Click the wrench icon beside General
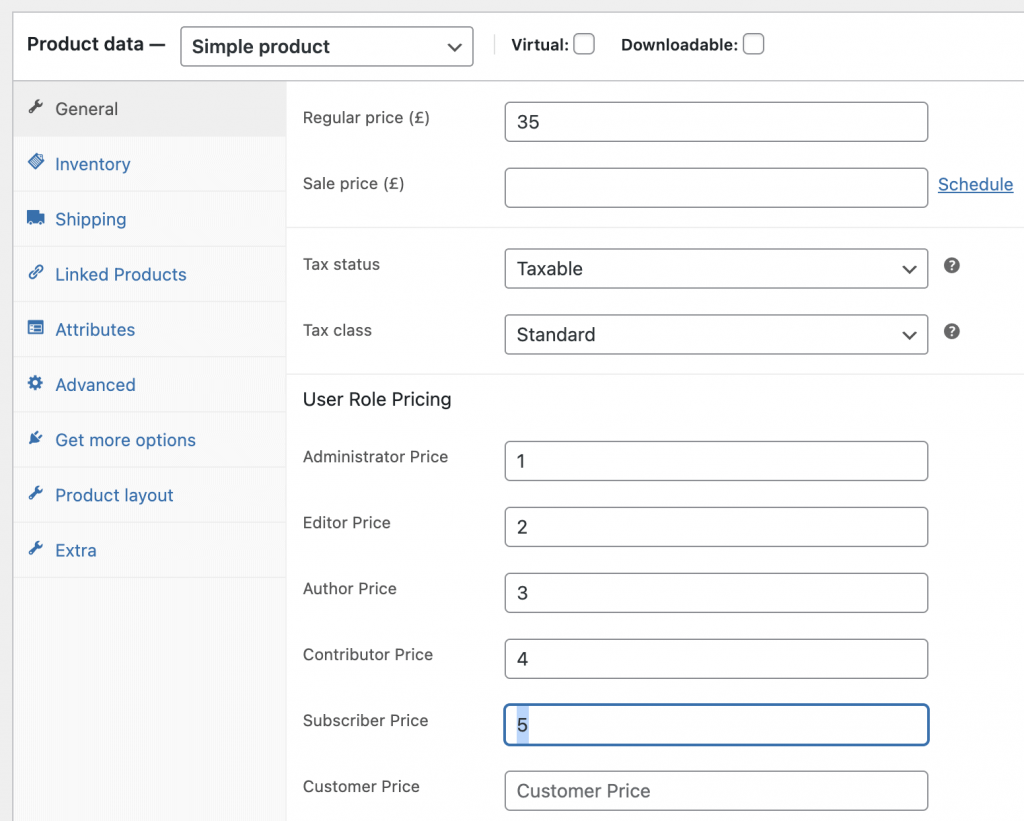This screenshot has height=821, width=1024. [x=36, y=108]
